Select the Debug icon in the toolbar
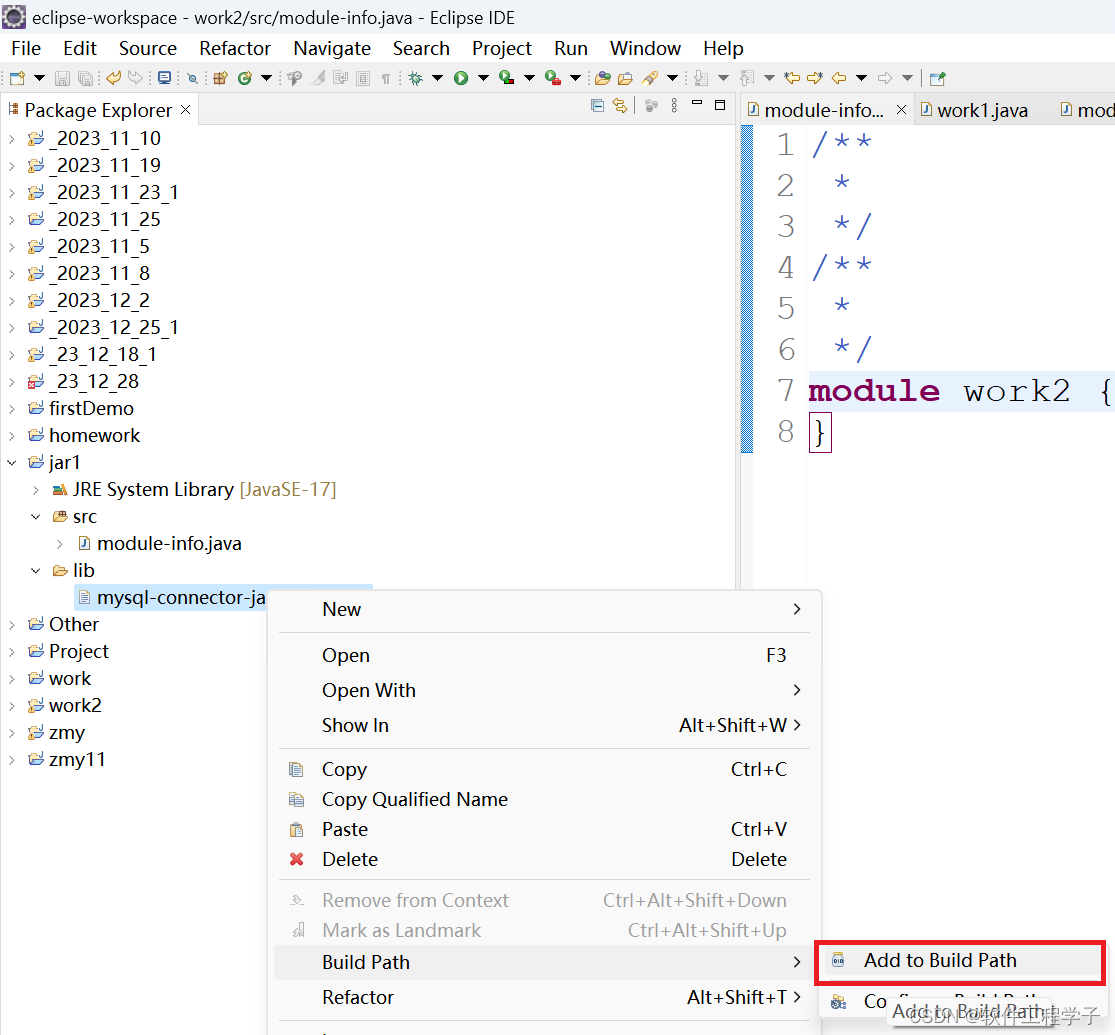Image resolution: width=1115 pixels, height=1035 pixels. [415, 78]
